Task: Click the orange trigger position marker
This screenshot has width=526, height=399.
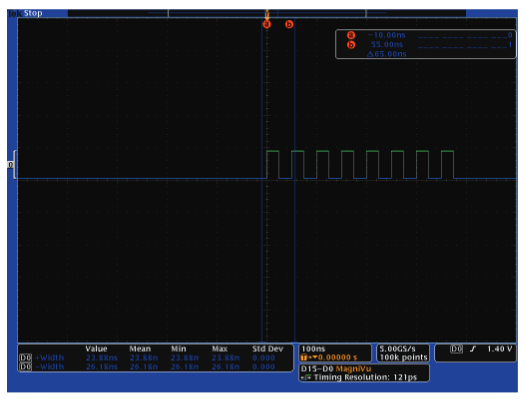Action: [x=267, y=14]
